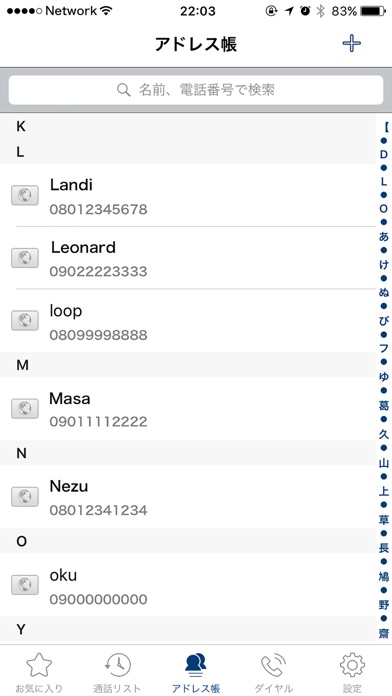Open the 通話リスト call history tab

click(117, 672)
